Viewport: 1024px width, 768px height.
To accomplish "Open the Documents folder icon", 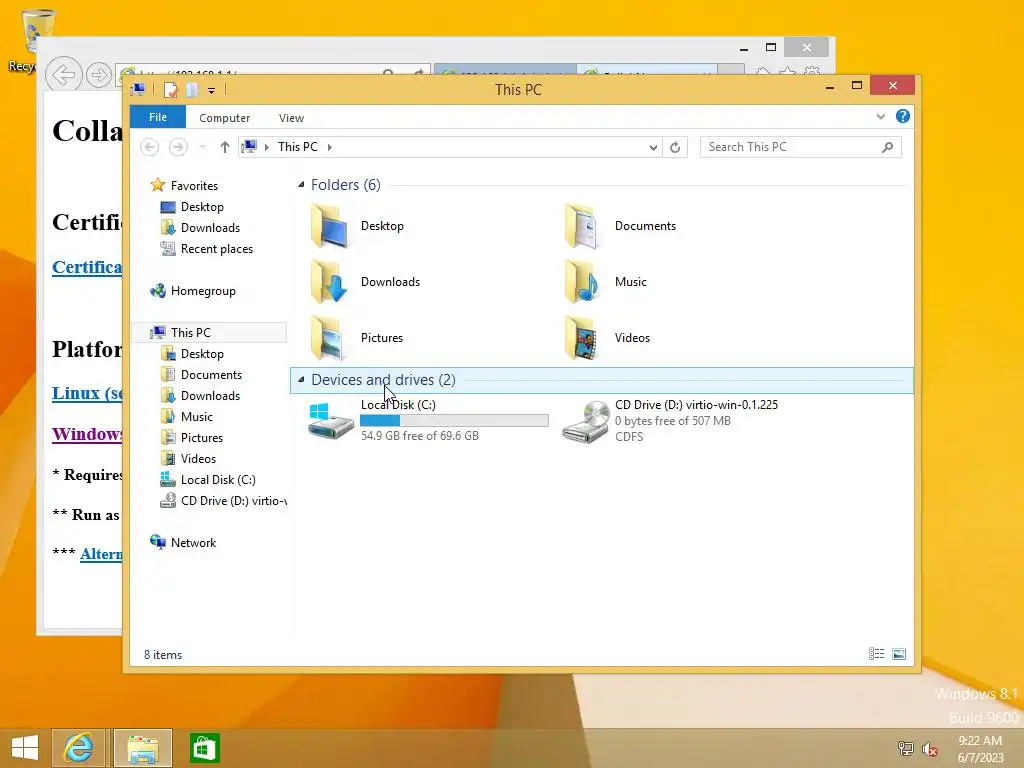I will [582, 226].
